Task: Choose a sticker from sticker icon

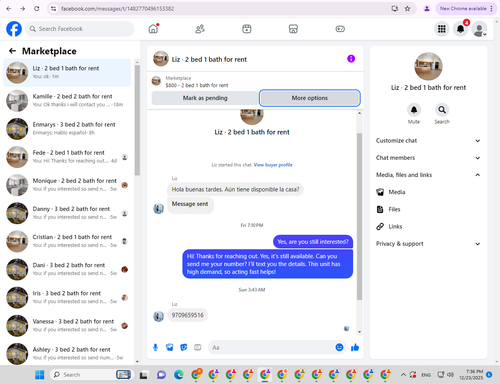Action: click(x=184, y=348)
